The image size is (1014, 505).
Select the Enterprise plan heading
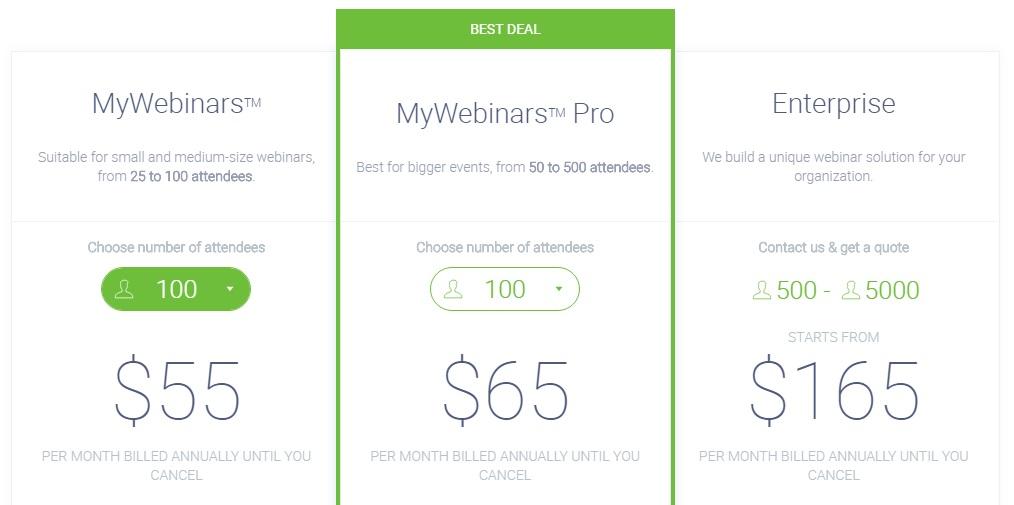pyautogui.click(x=834, y=103)
